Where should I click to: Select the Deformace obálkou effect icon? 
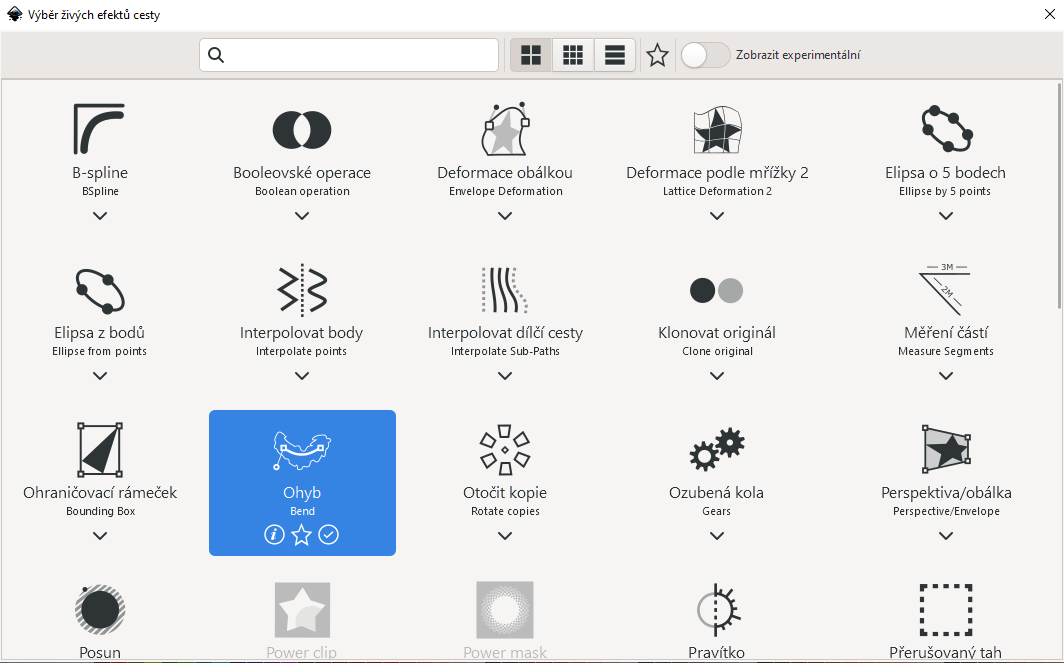click(x=505, y=130)
